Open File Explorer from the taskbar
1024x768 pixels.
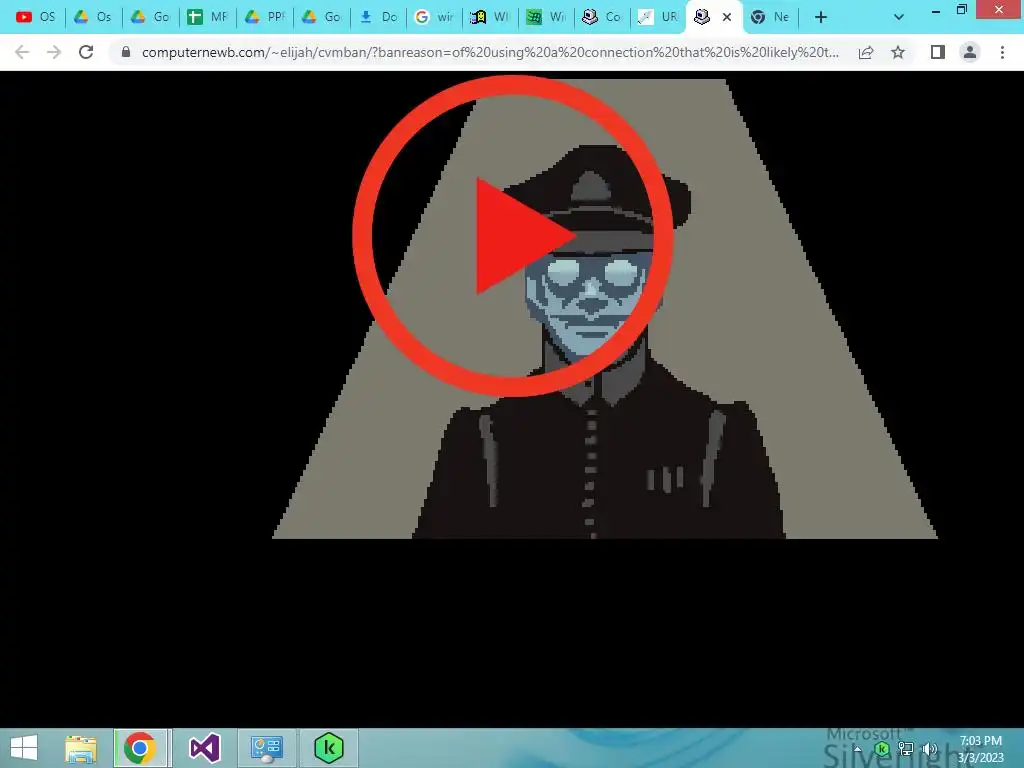pos(80,748)
